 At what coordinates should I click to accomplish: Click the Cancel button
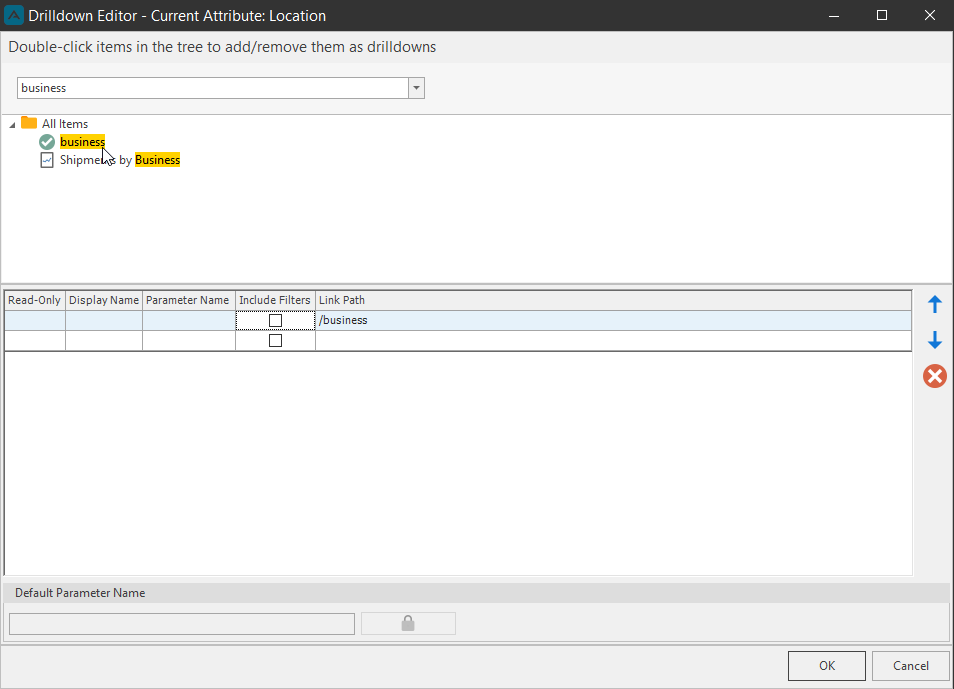point(910,666)
